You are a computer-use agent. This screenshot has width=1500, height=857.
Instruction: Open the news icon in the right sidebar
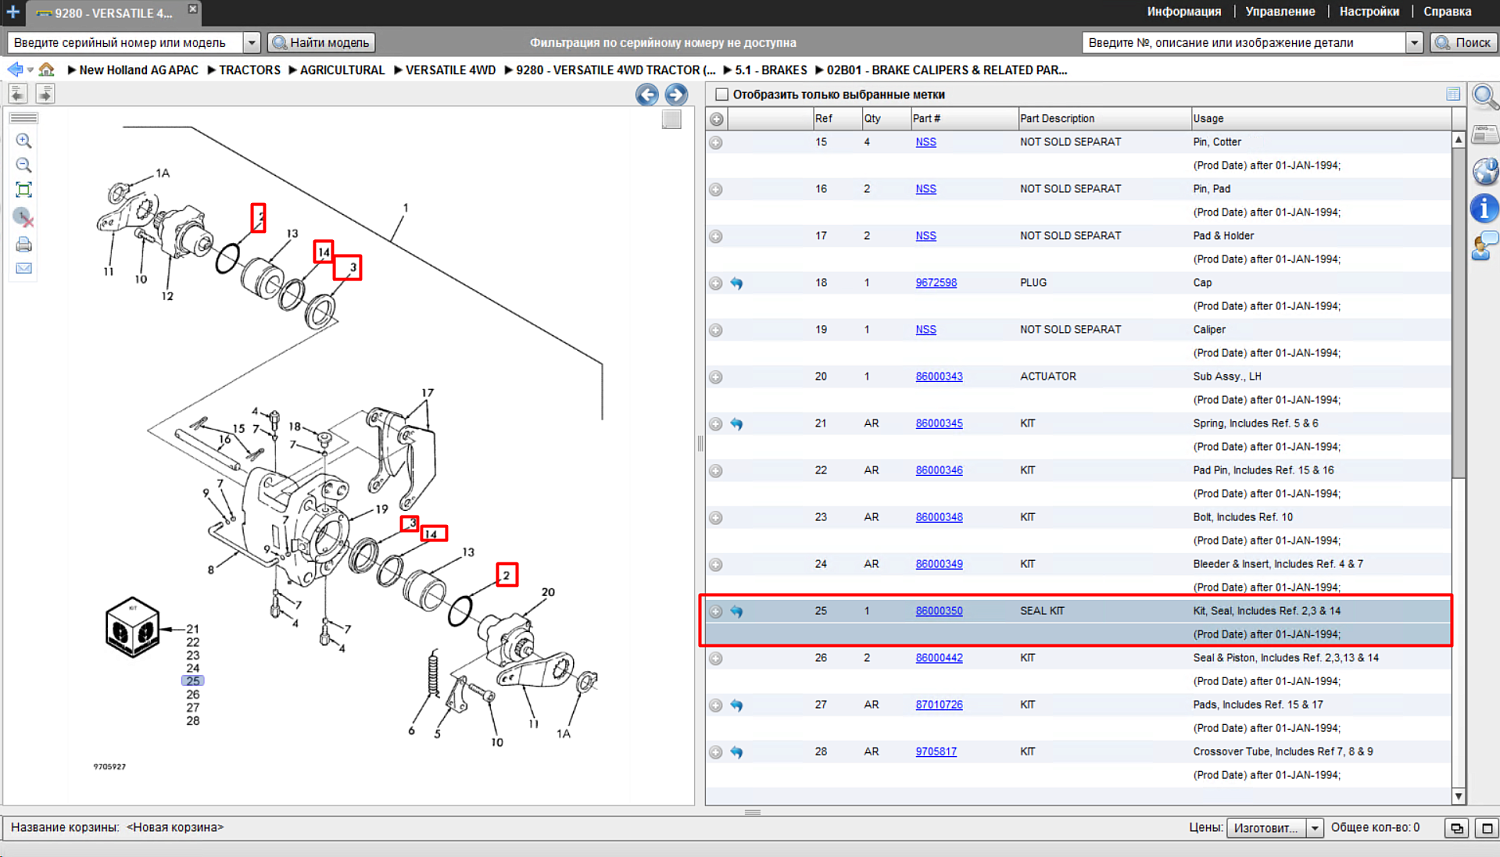pyautogui.click(x=1485, y=135)
